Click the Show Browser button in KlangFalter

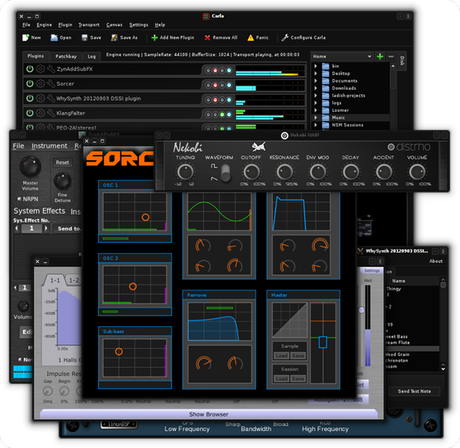[x=209, y=414]
